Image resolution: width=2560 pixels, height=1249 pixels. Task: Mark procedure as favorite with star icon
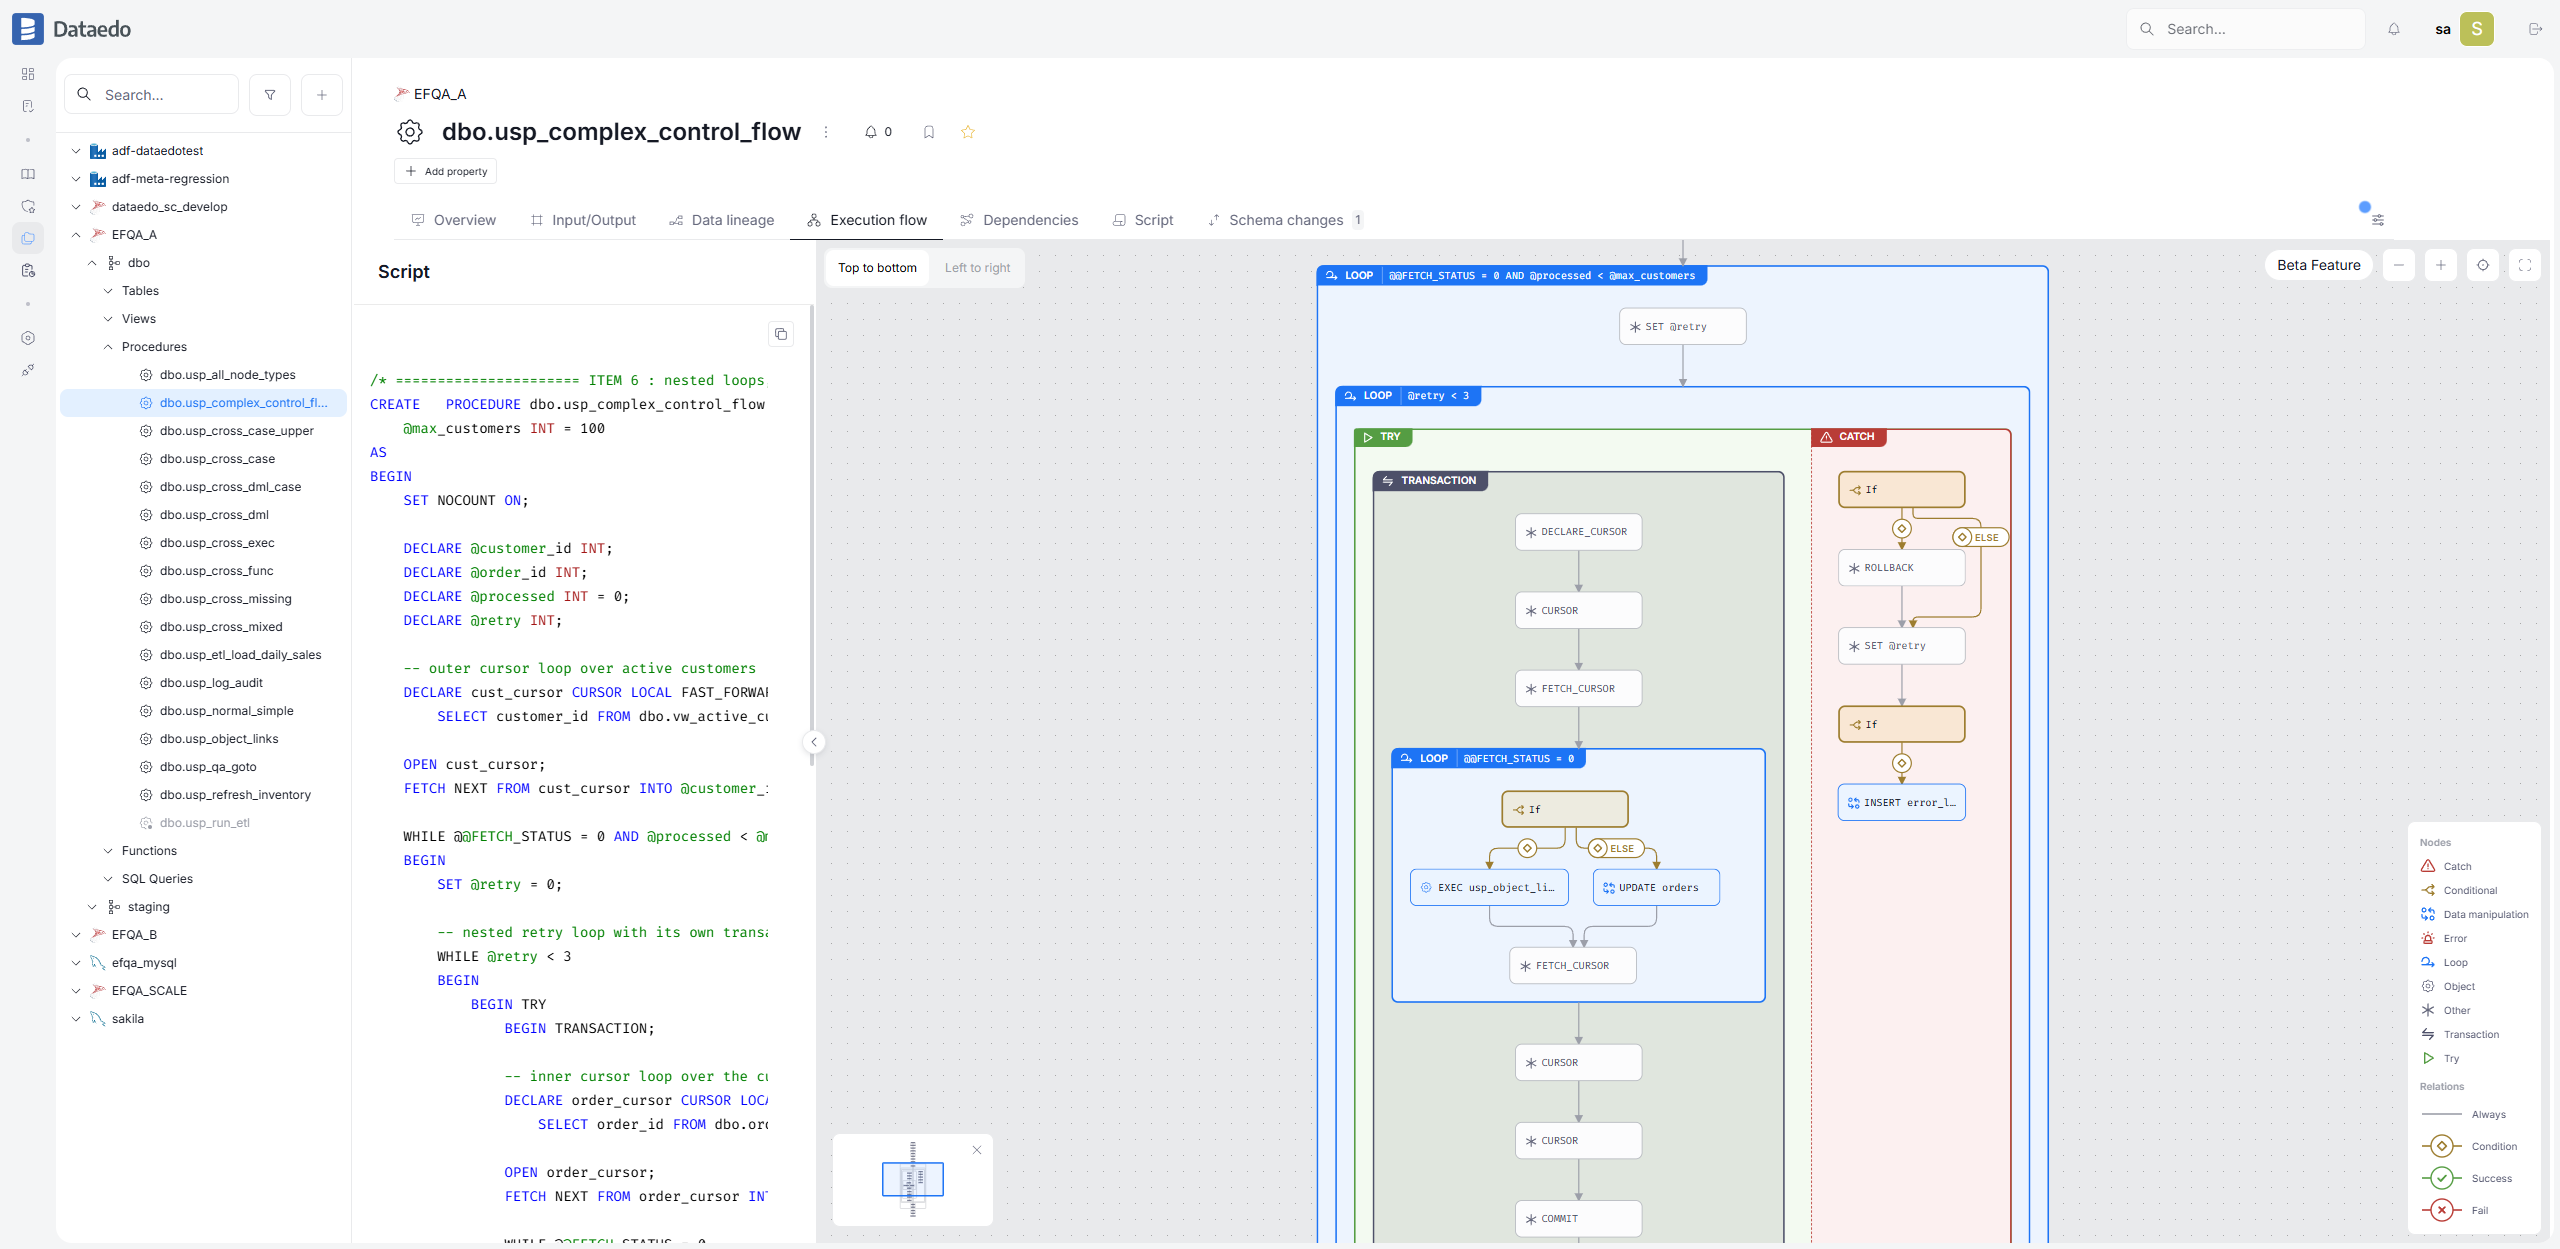click(968, 132)
